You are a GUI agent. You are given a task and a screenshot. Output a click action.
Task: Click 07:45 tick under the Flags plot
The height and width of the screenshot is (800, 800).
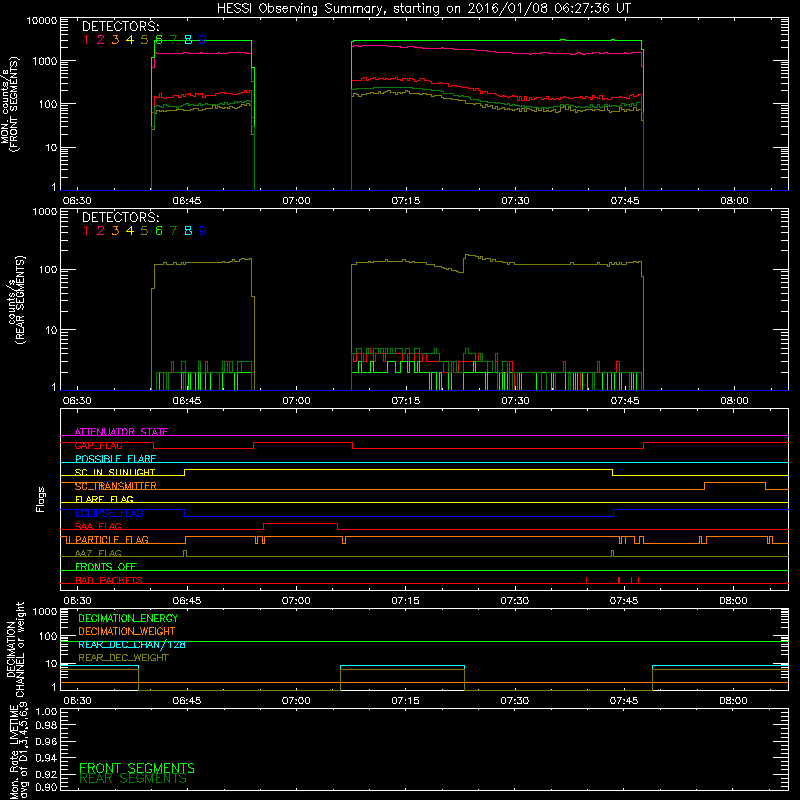tap(624, 601)
